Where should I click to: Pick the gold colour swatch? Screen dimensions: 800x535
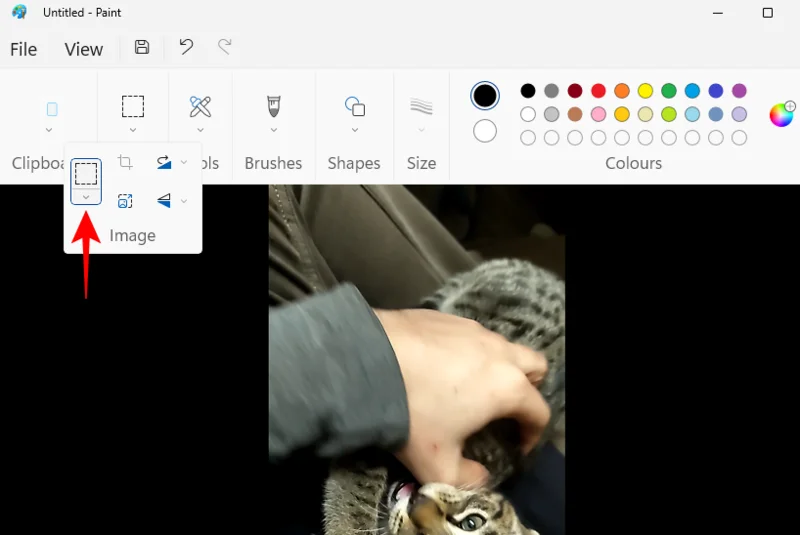[622, 114]
